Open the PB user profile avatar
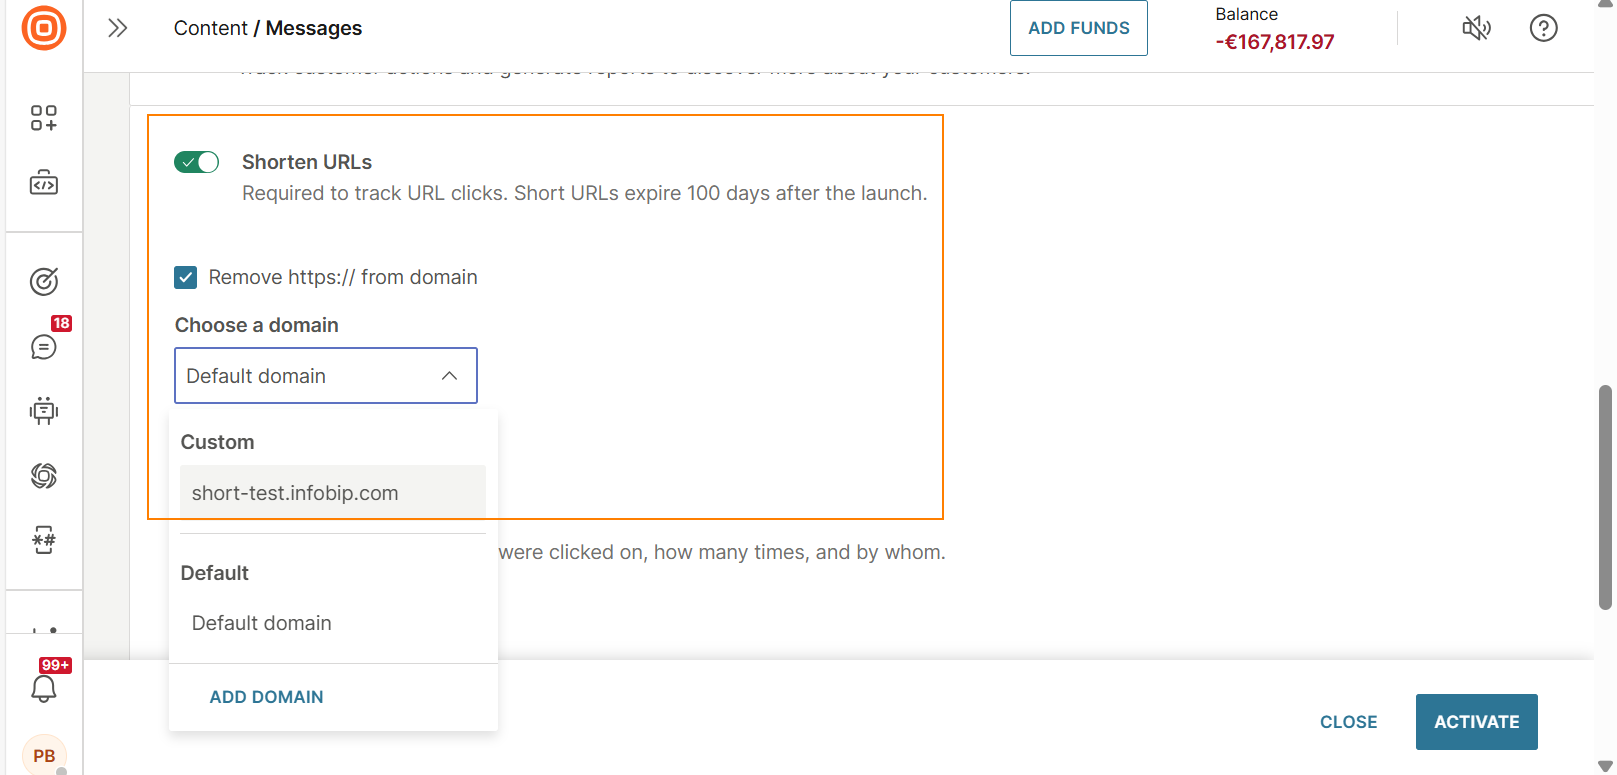The height and width of the screenshot is (775, 1617). (x=44, y=755)
